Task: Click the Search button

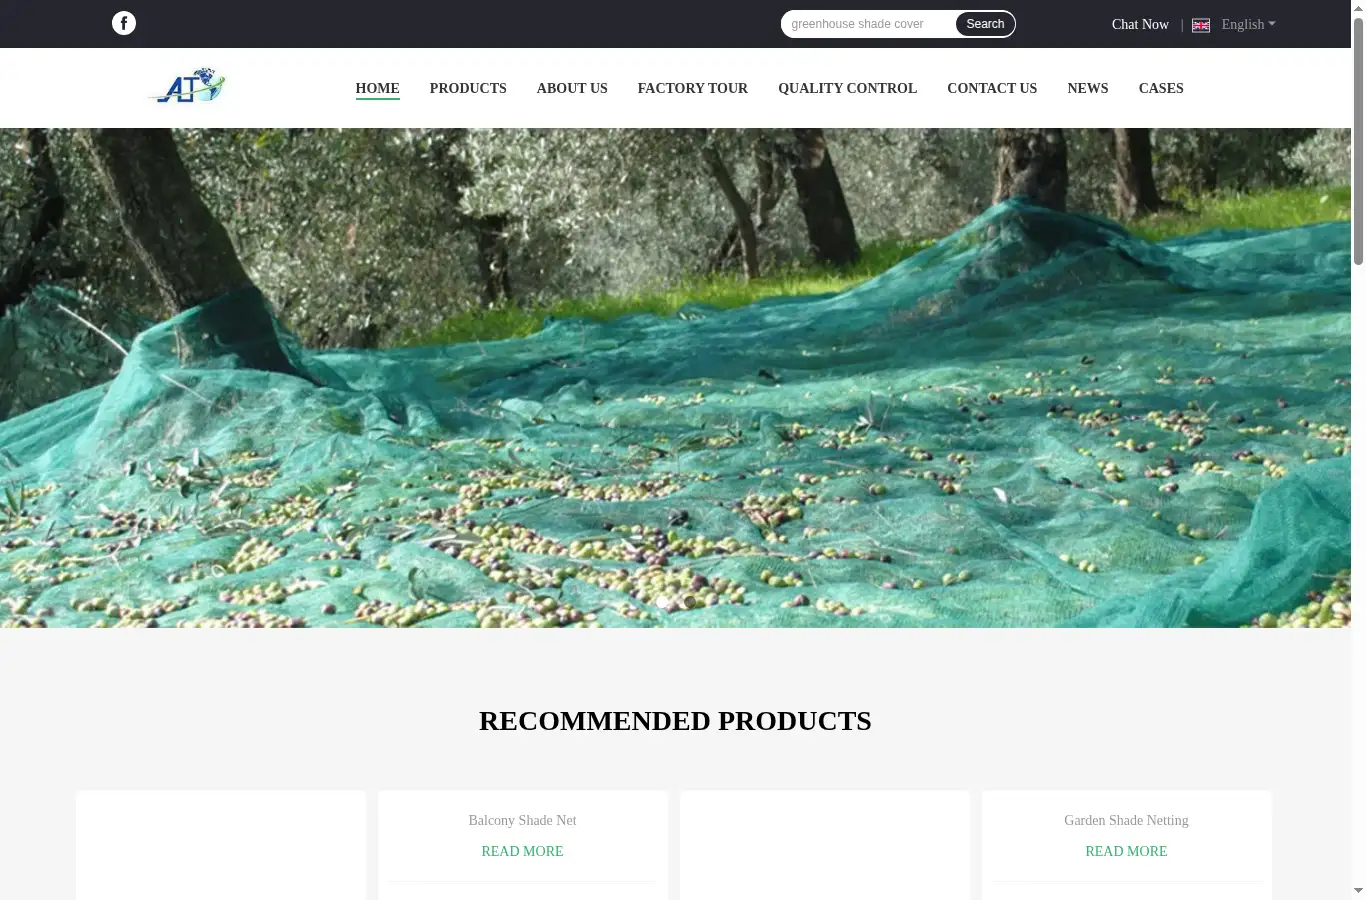Action: click(x=985, y=24)
